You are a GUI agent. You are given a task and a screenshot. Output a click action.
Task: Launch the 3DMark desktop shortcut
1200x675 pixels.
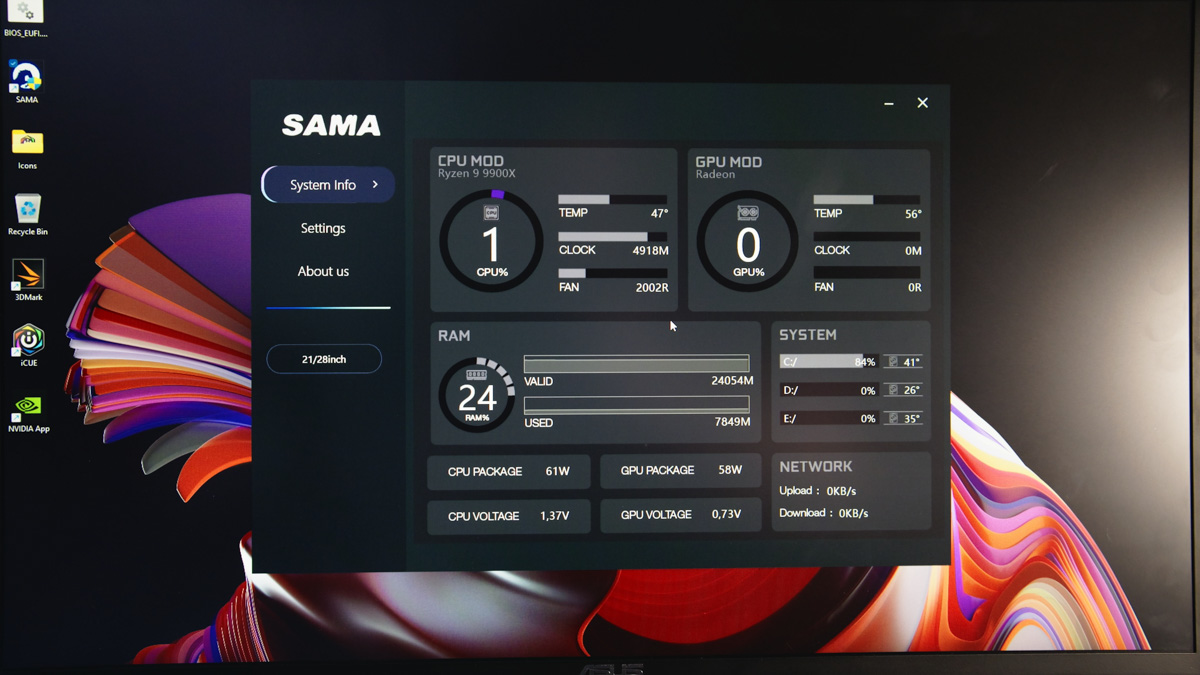[28, 280]
